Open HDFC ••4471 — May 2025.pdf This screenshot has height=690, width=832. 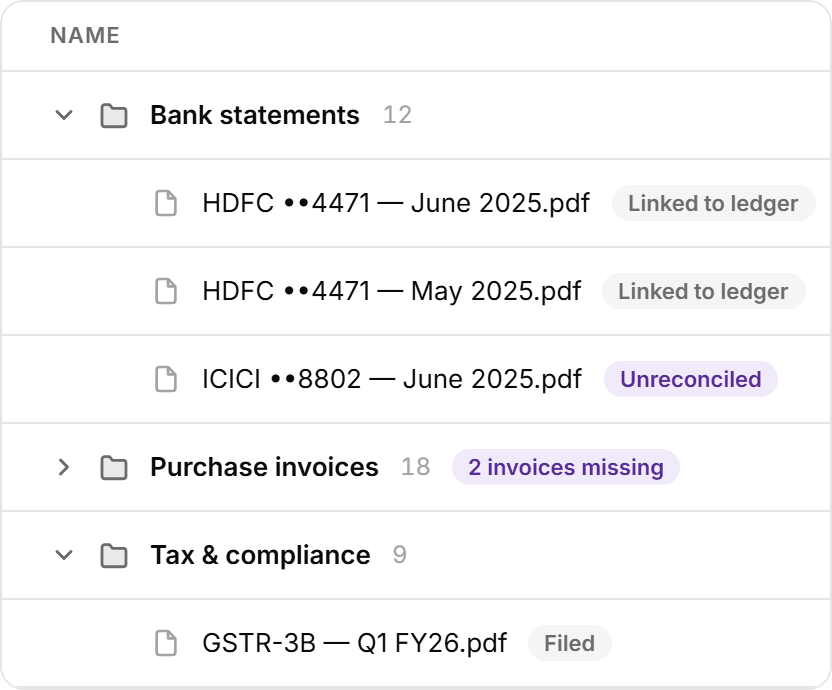point(392,291)
